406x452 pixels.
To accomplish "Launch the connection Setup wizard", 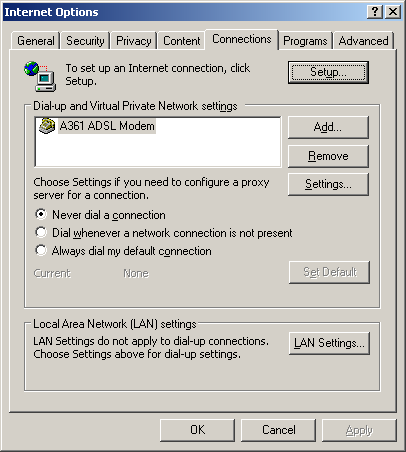I will (x=328, y=72).
